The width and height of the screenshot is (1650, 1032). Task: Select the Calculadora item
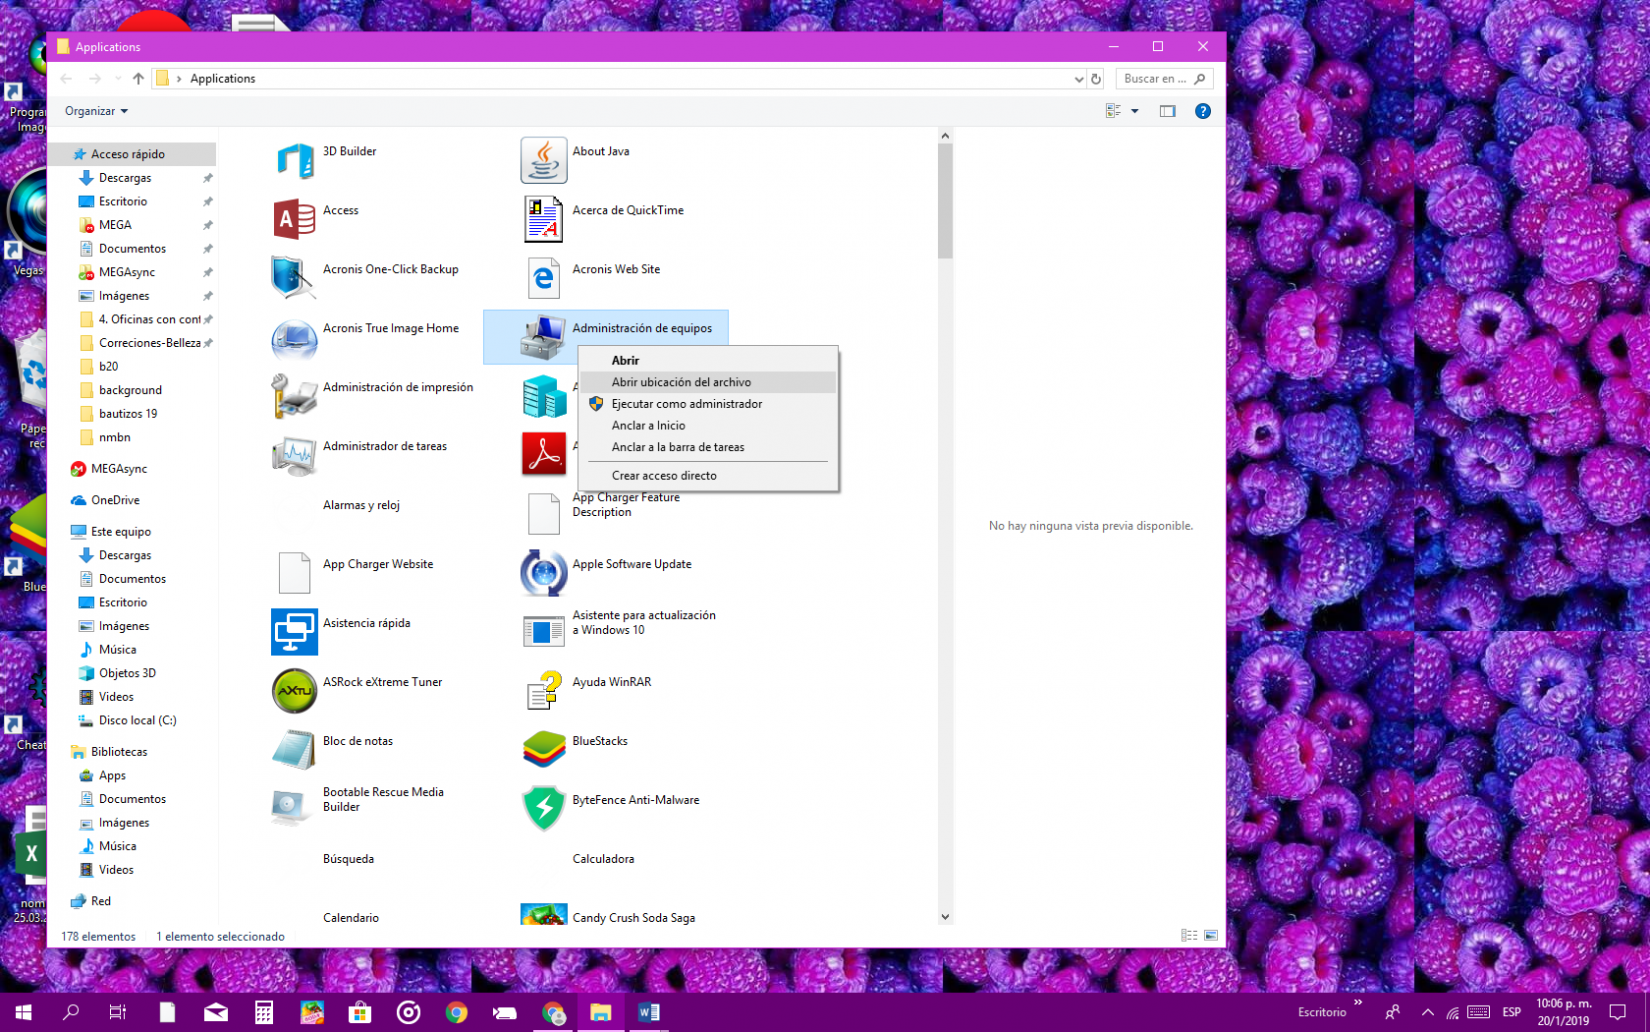(x=603, y=859)
